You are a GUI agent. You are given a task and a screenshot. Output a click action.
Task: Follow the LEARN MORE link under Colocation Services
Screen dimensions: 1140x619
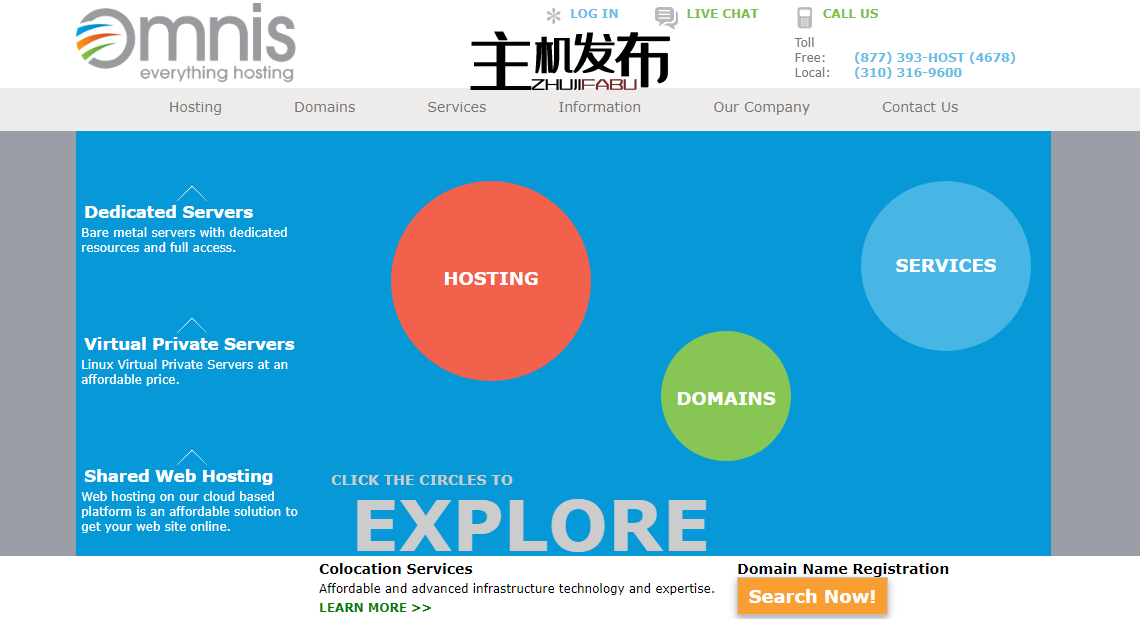[374, 607]
